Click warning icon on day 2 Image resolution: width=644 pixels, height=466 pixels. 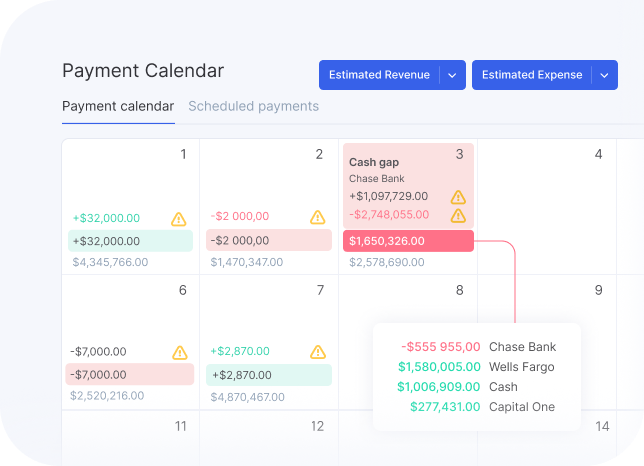pyautogui.click(x=317, y=217)
